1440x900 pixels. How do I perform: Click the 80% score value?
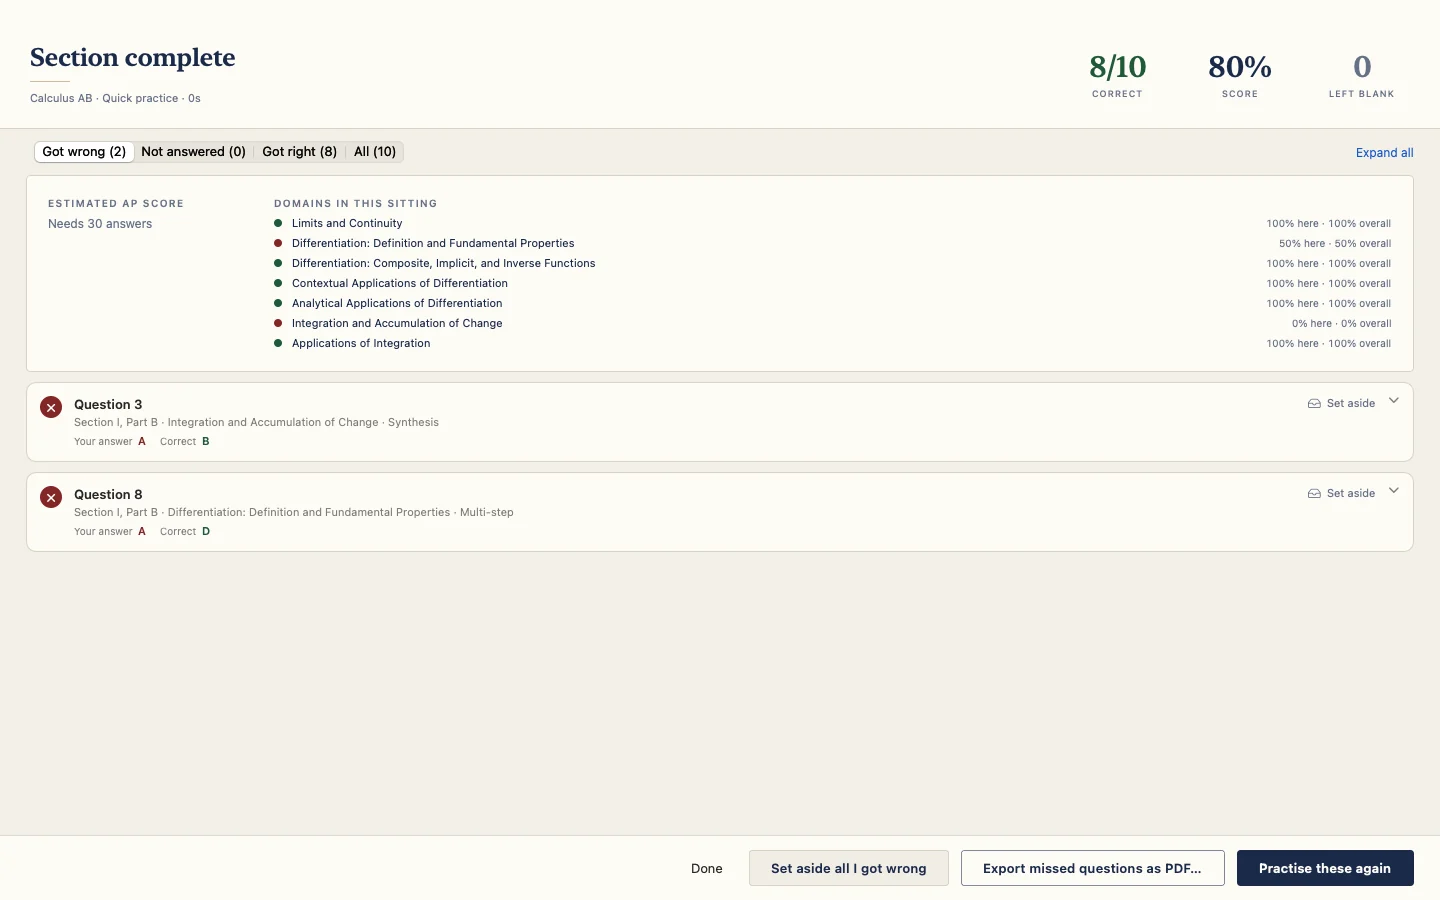[1240, 67]
